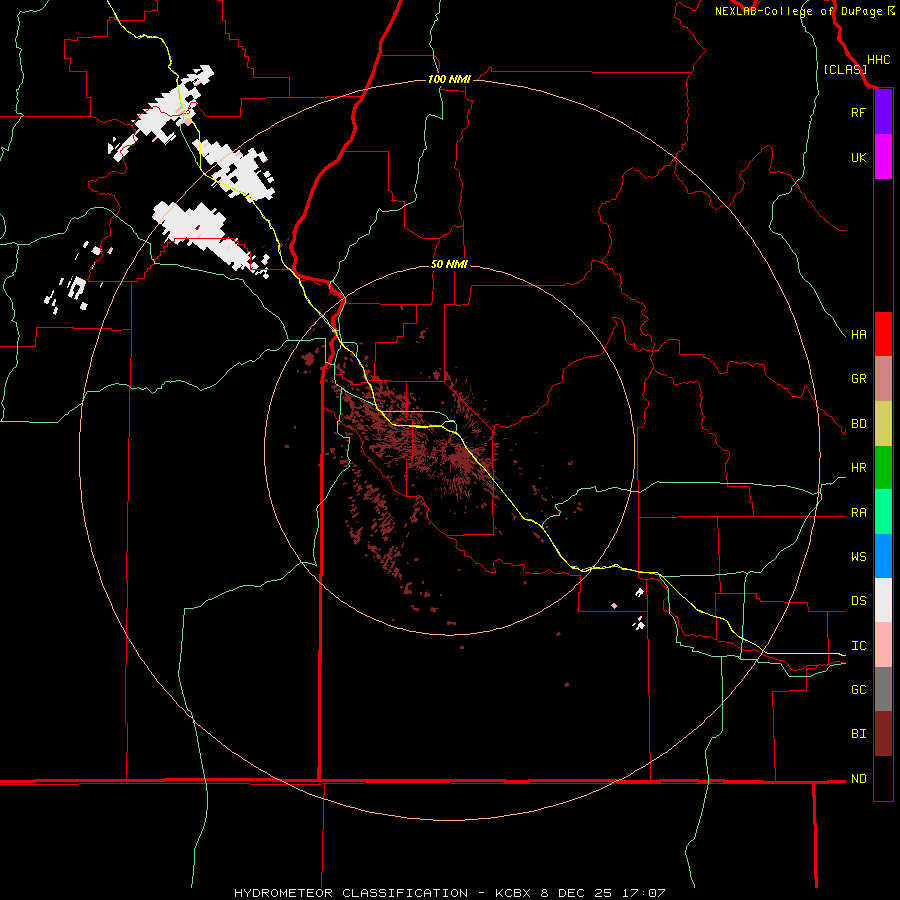900x900 pixels.
Task: Click the white DS legend swatch
Action: click(883, 600)
